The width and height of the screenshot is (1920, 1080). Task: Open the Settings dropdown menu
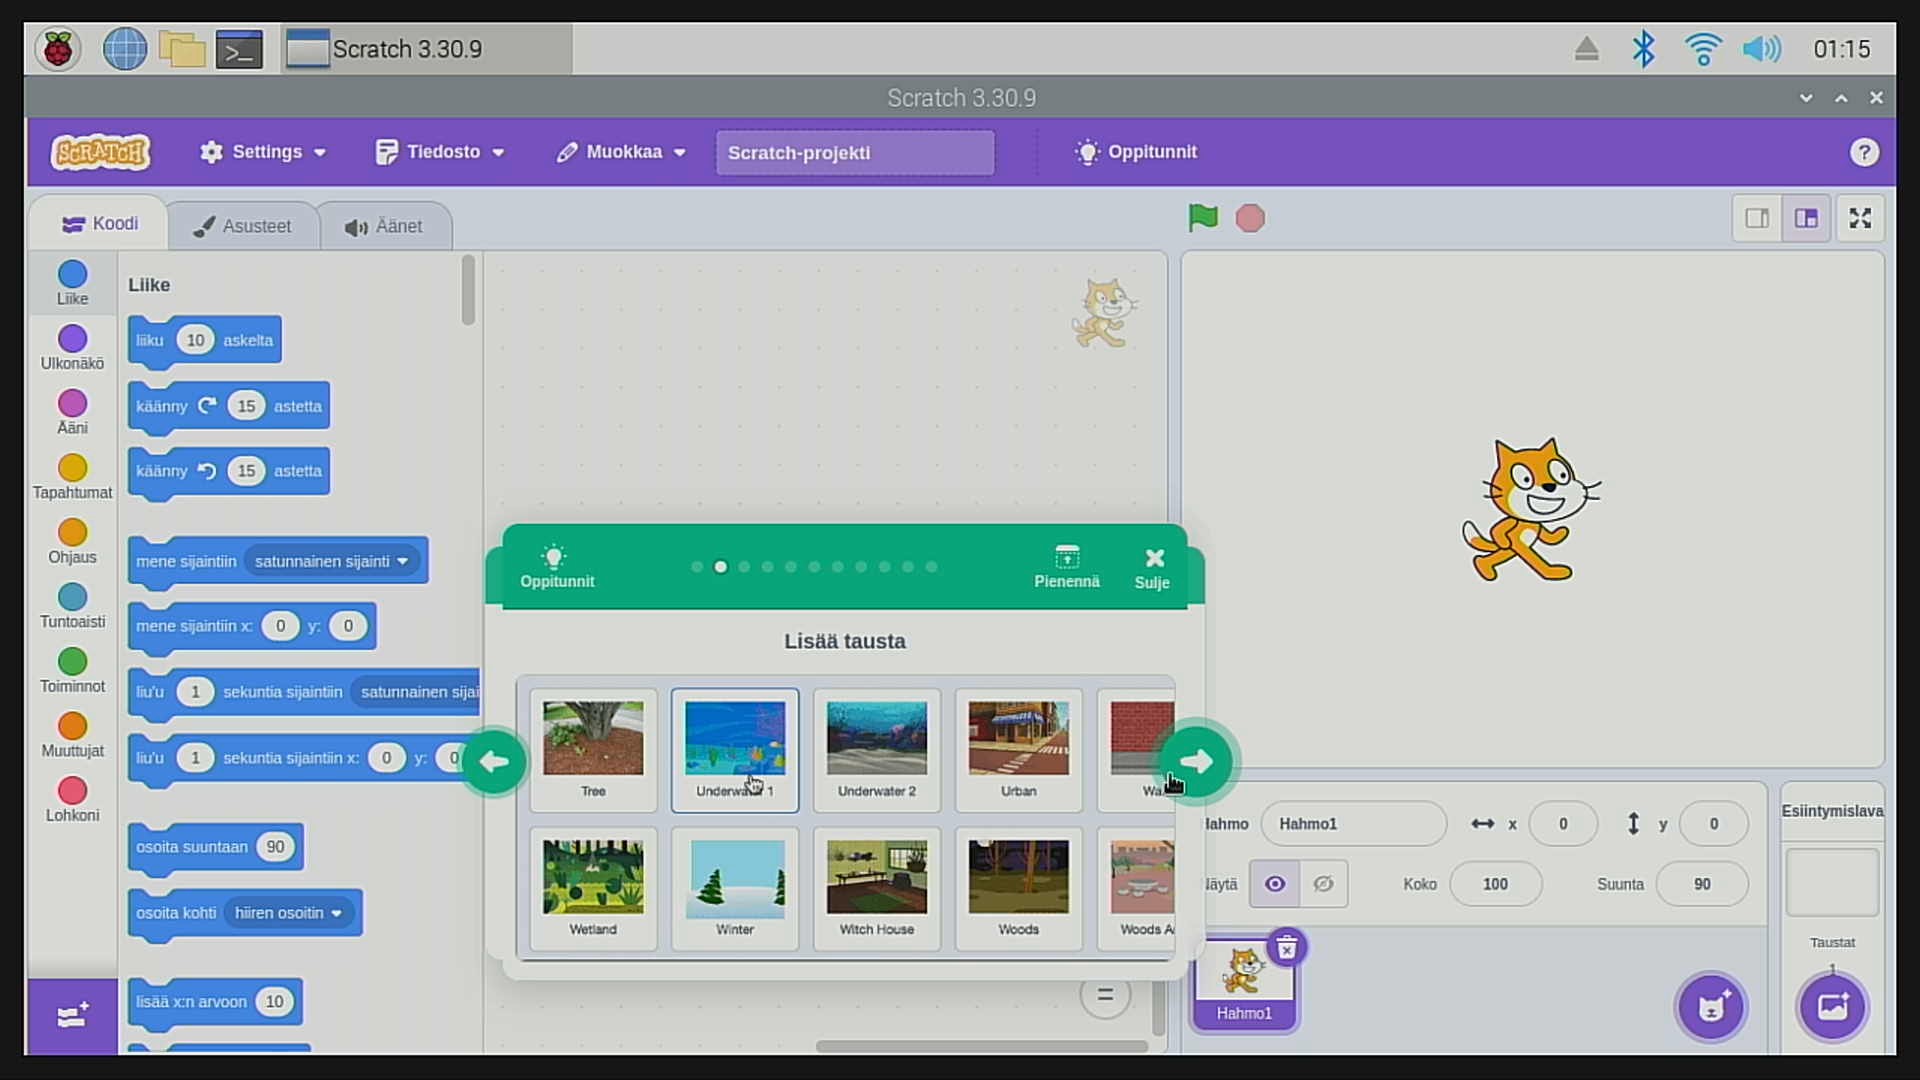263,152
